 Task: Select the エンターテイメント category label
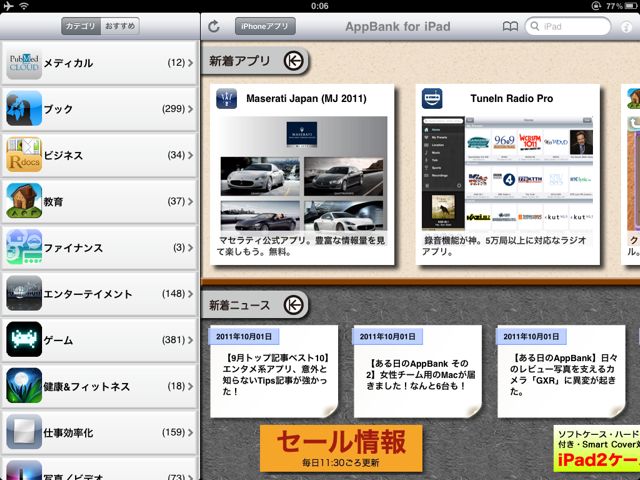pos(88,294)
